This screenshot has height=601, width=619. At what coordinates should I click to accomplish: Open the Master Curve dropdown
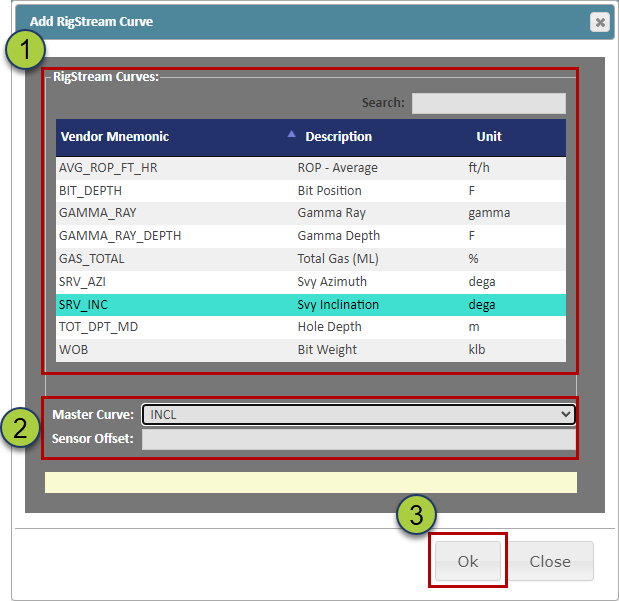358,415
